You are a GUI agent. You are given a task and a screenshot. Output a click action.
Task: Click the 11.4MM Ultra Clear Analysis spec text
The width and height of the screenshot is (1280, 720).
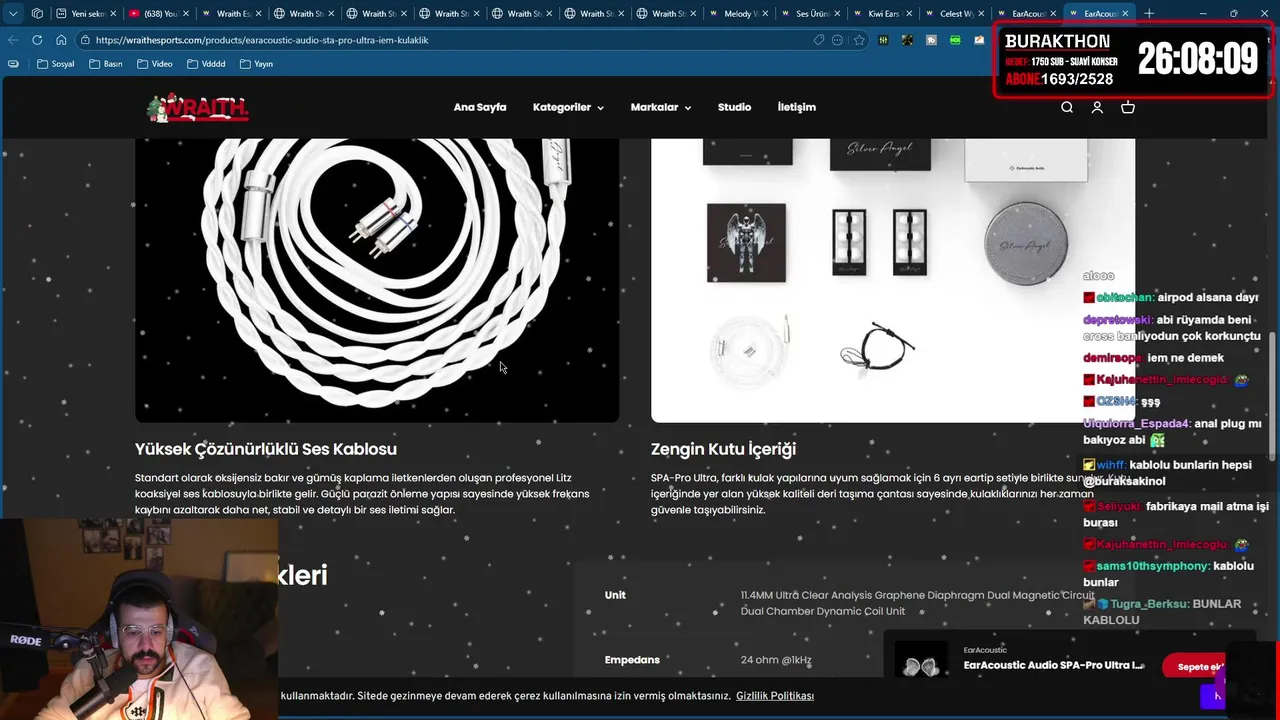[917, 603]
